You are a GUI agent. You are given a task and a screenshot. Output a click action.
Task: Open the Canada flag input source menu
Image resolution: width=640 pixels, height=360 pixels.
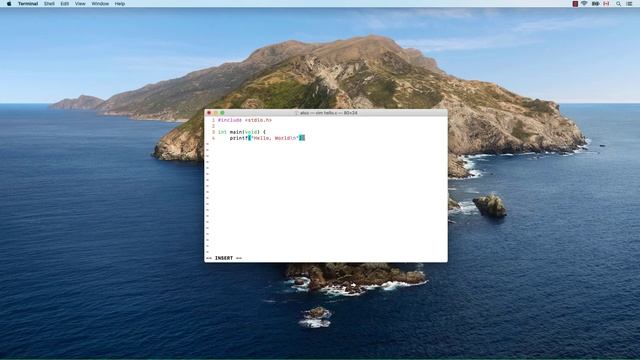pos(607,4)
